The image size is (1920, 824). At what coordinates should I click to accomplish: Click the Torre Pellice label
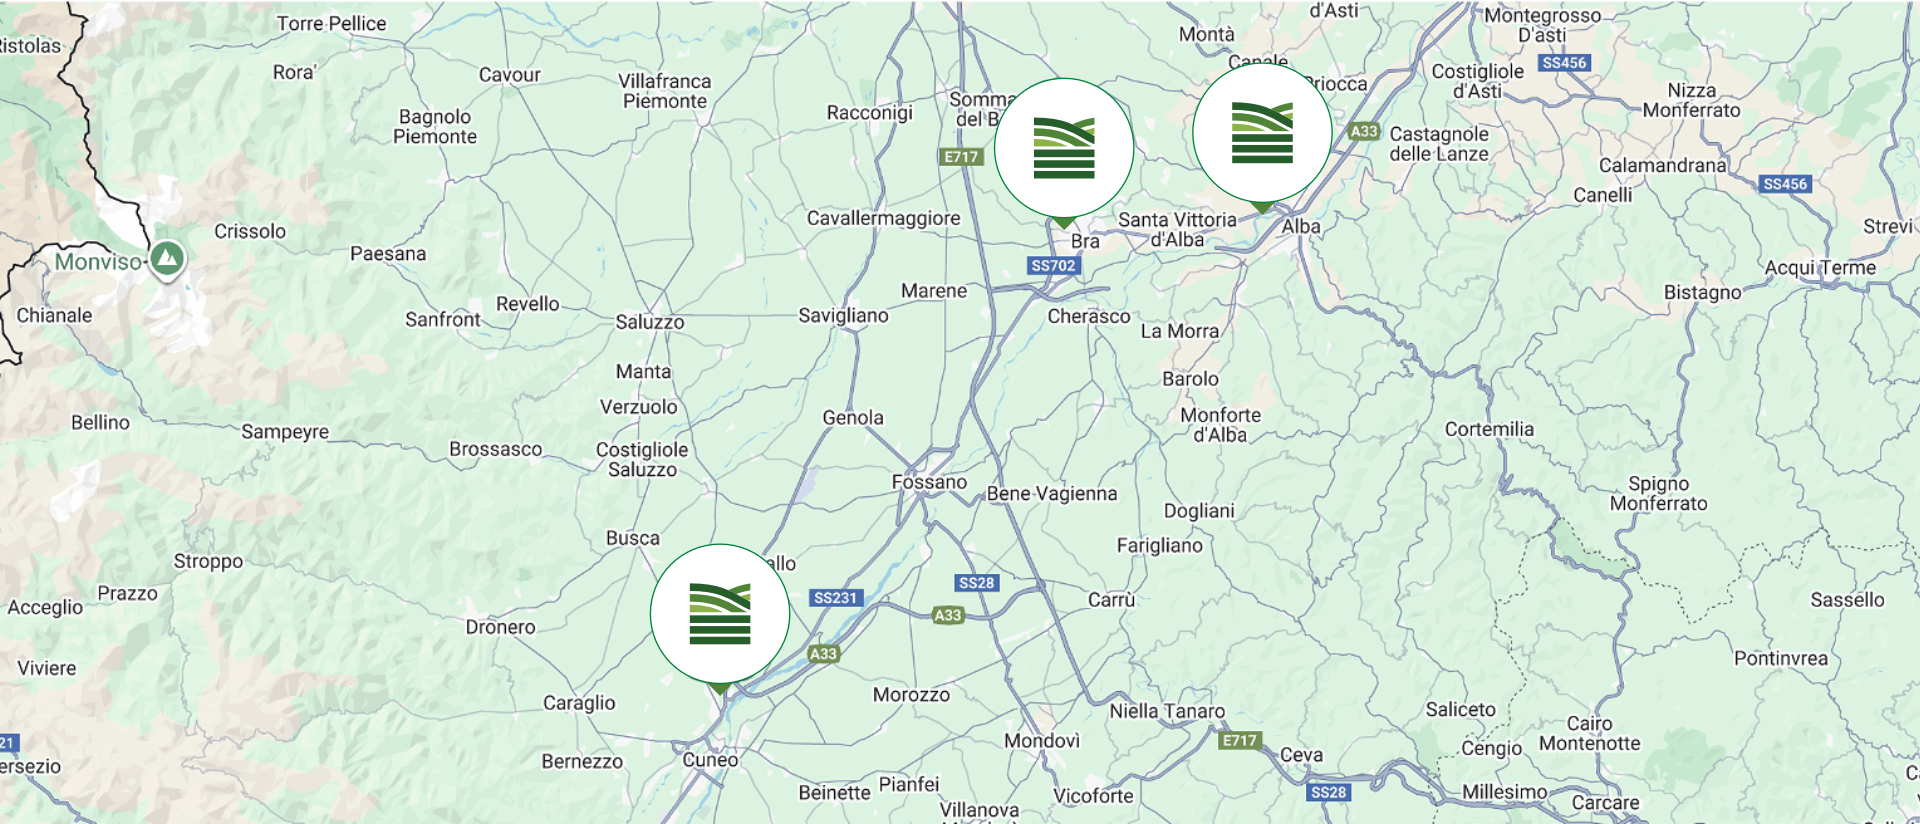point(331,24)
